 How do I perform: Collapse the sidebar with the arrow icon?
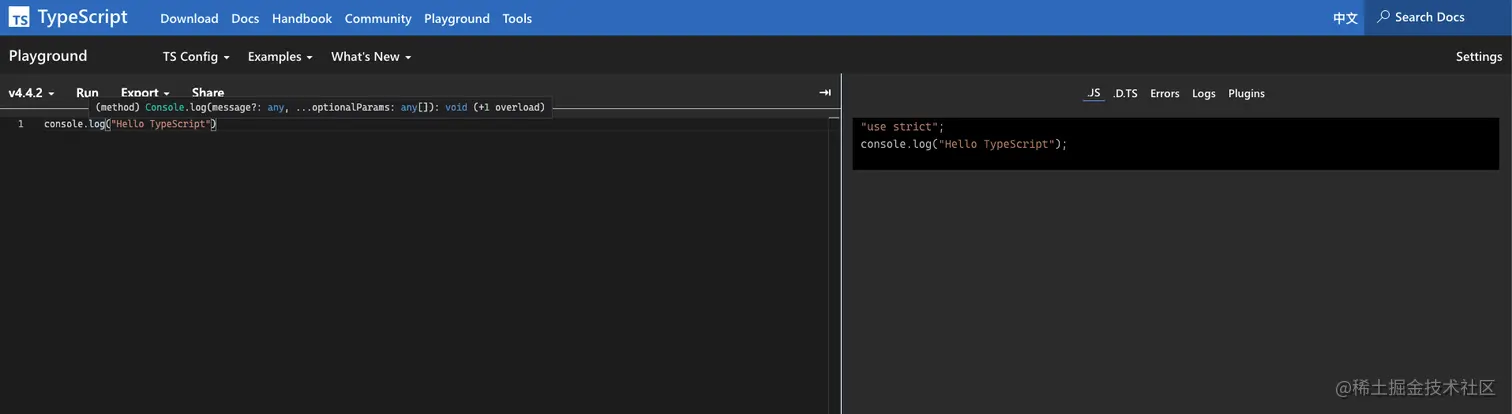click(x=825, y=92)
